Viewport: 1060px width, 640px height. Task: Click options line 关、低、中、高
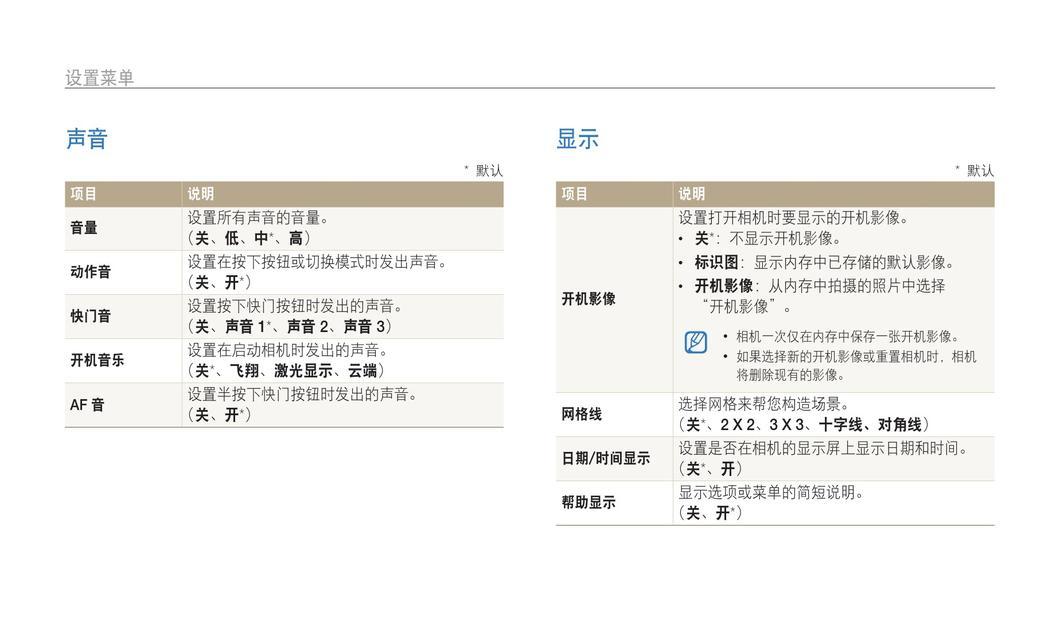249,238
